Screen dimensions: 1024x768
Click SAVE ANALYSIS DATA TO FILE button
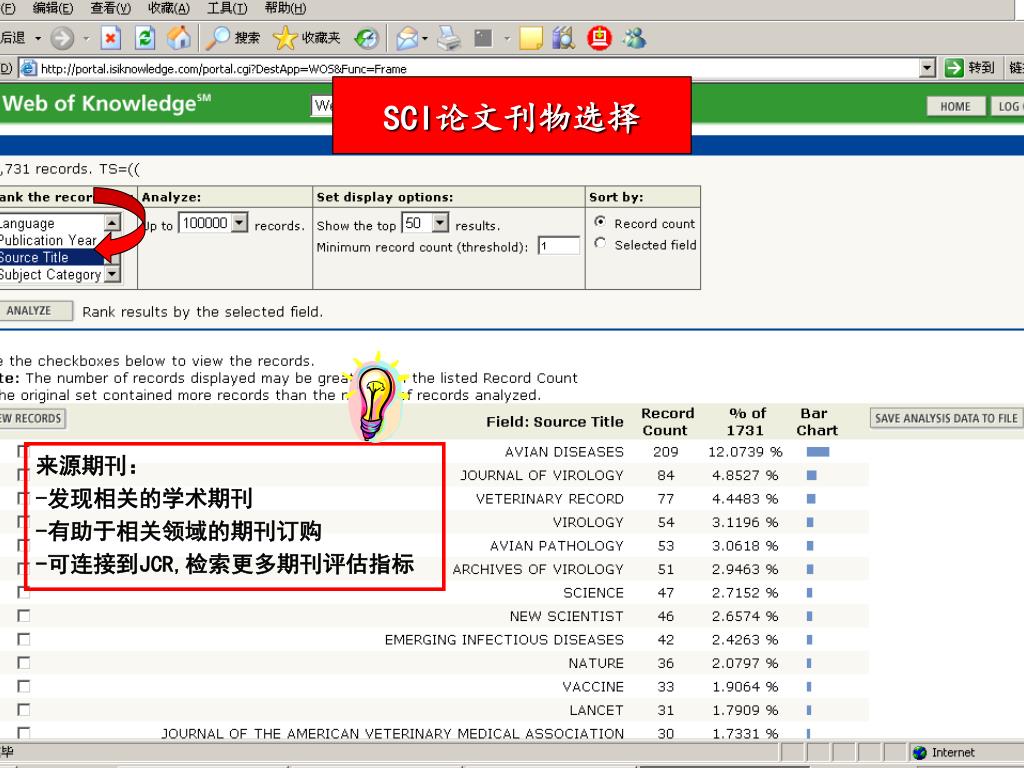pyautogui.click(x=946, y=419)
